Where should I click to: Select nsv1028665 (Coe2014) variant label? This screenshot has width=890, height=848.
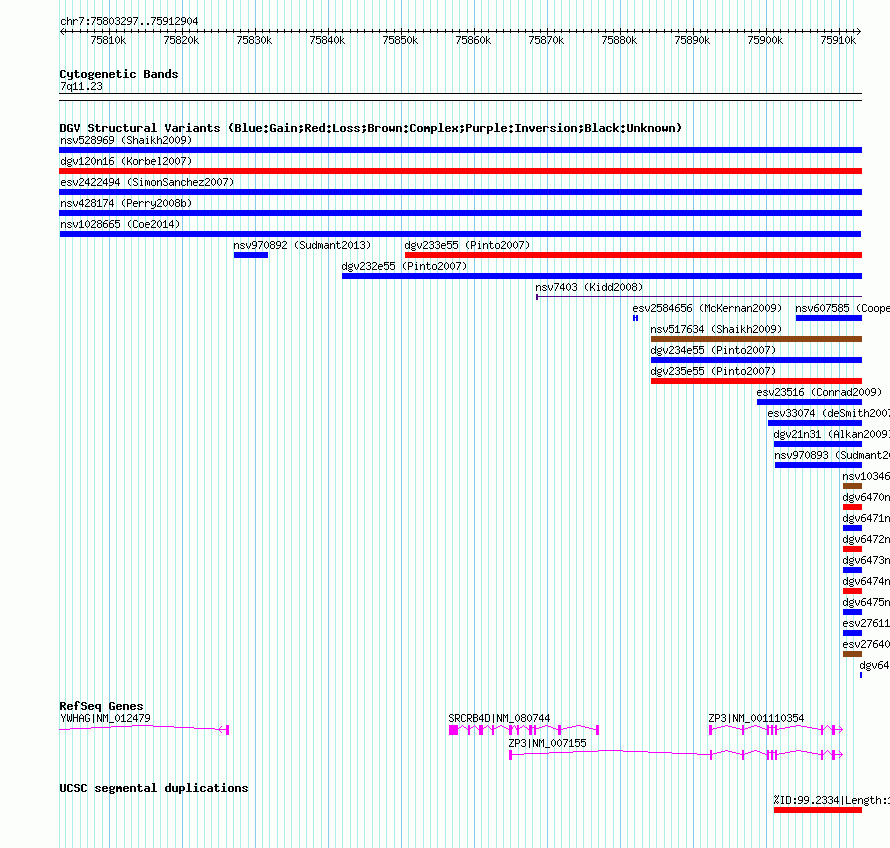pos(120,224)
